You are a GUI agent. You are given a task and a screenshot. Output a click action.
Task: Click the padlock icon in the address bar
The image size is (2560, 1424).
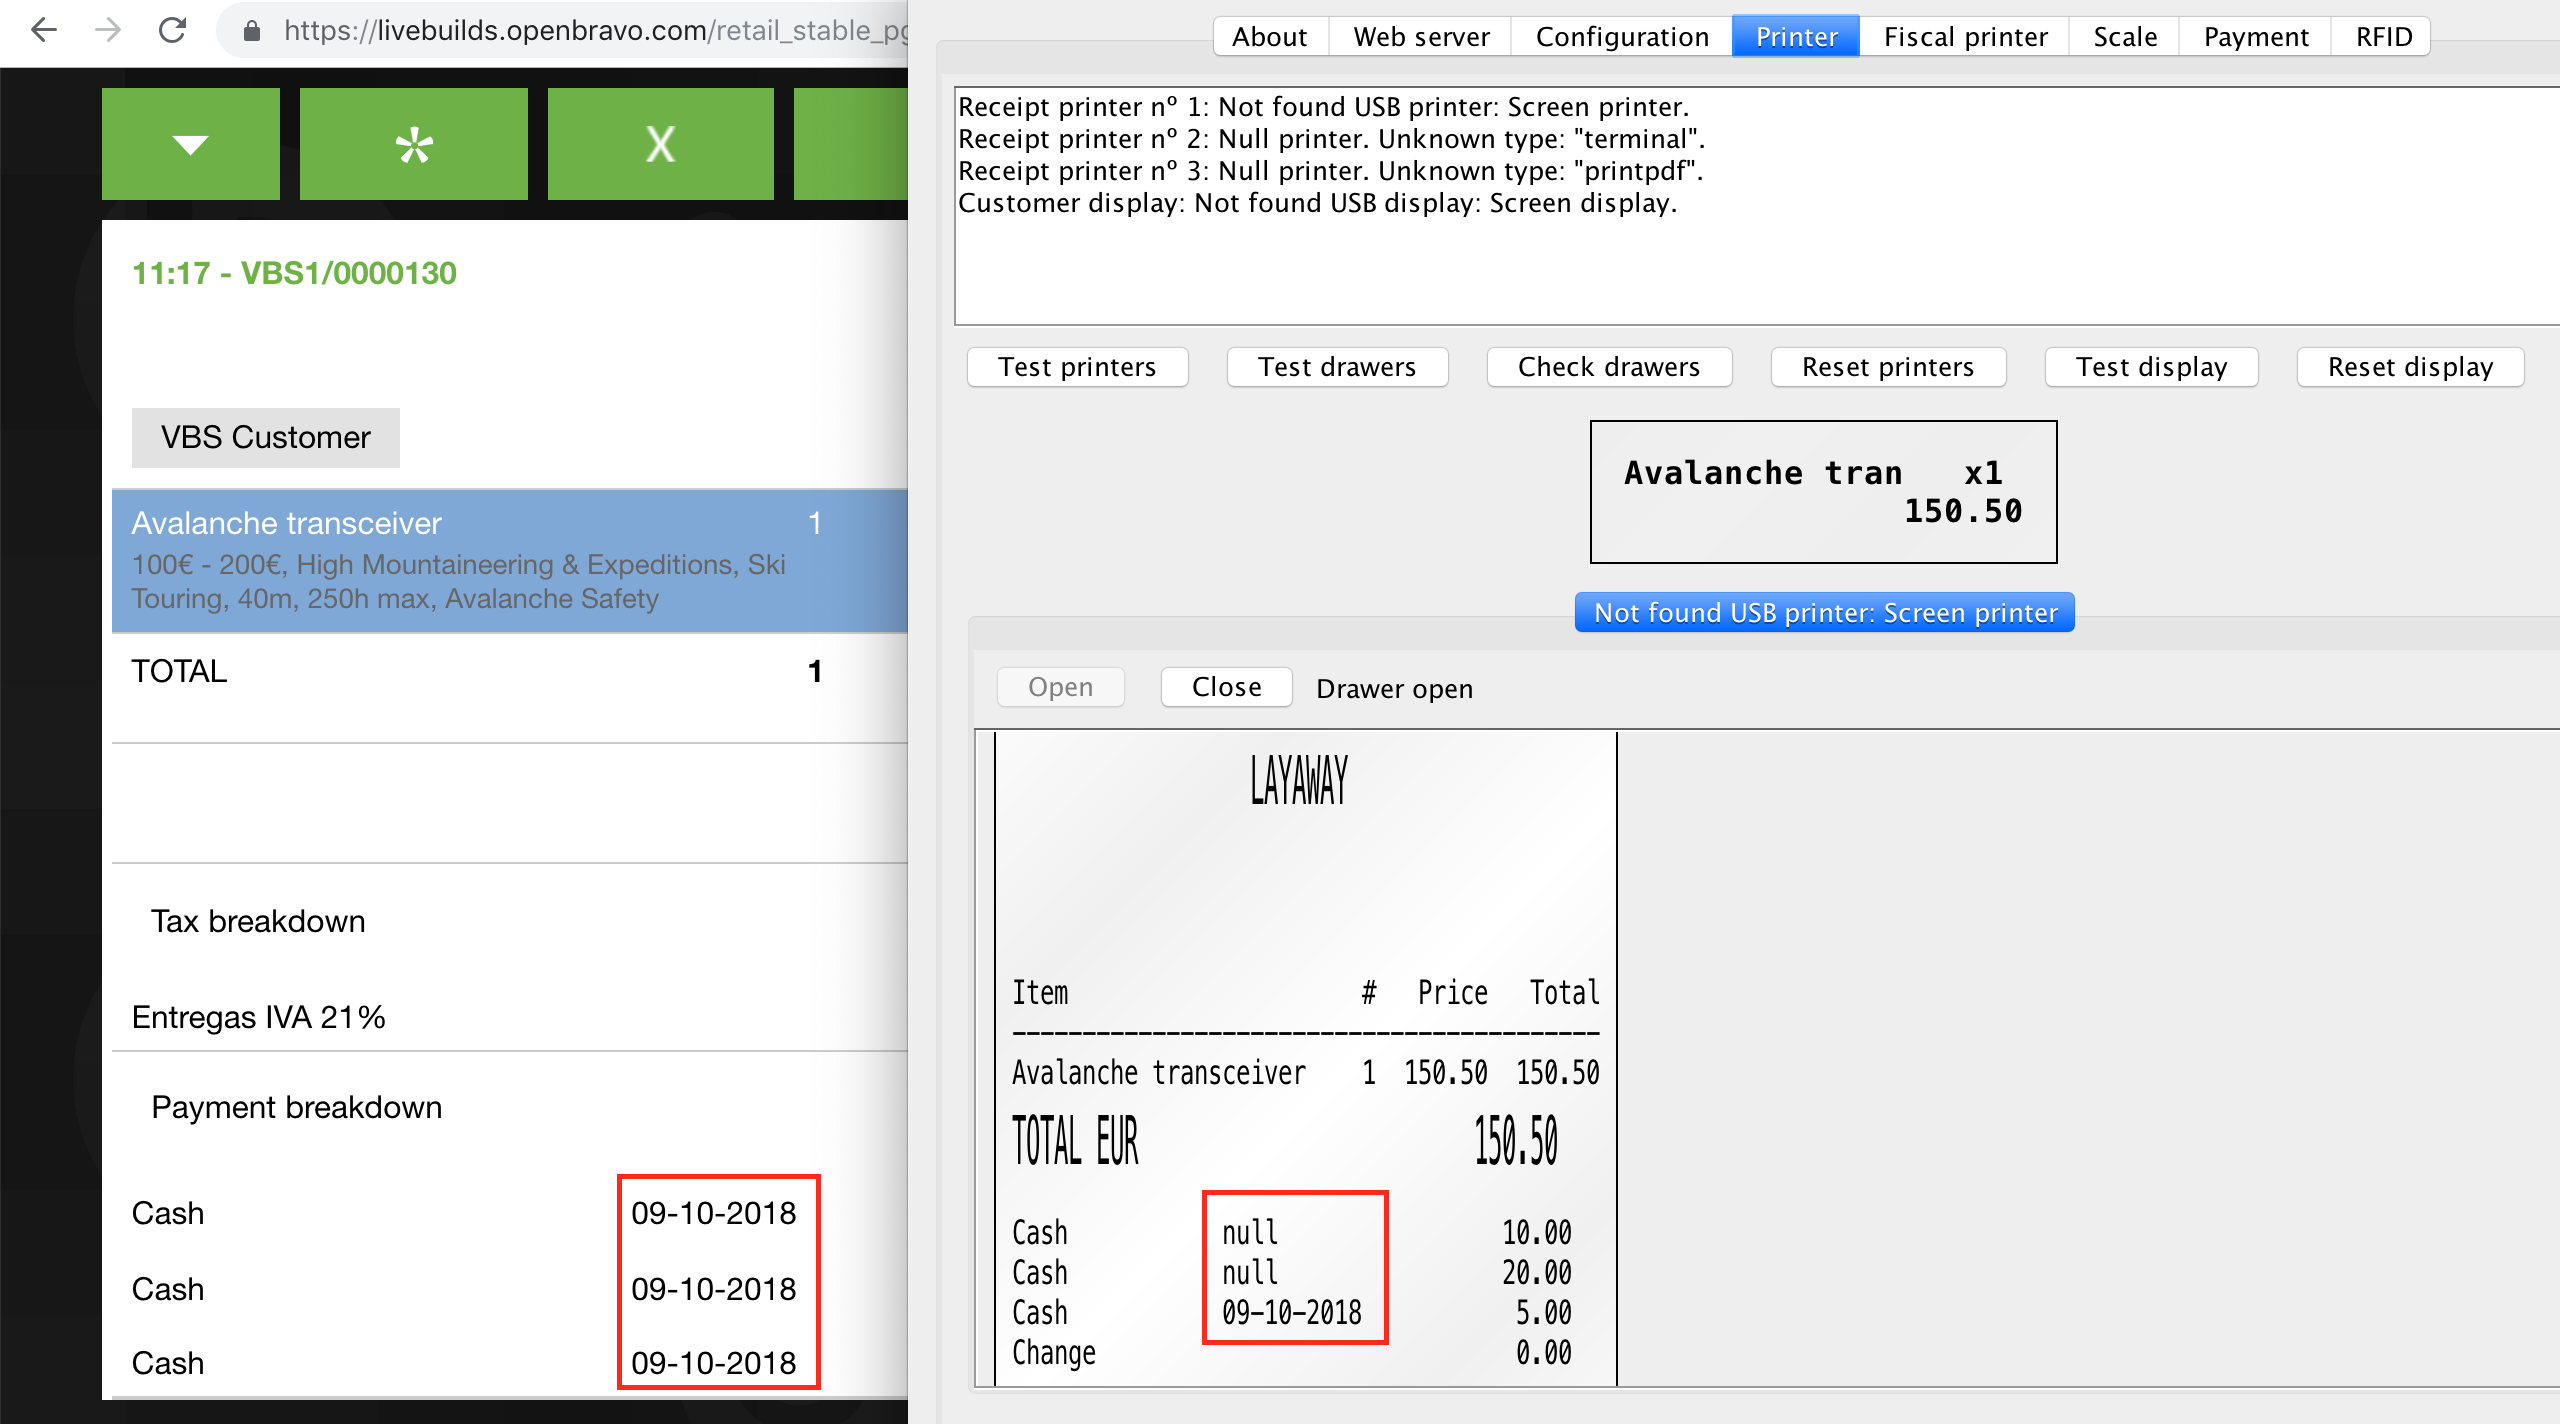[252, 32]
